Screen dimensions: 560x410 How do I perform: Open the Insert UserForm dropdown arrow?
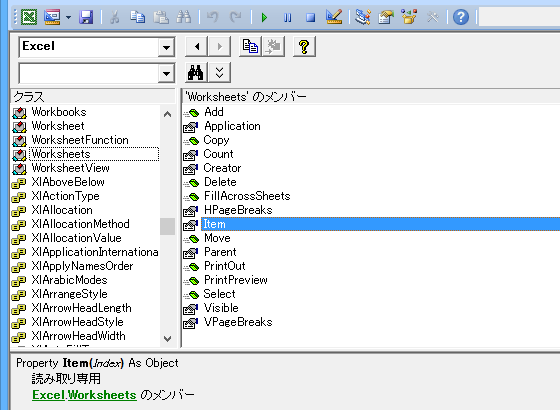click(68, 17)
